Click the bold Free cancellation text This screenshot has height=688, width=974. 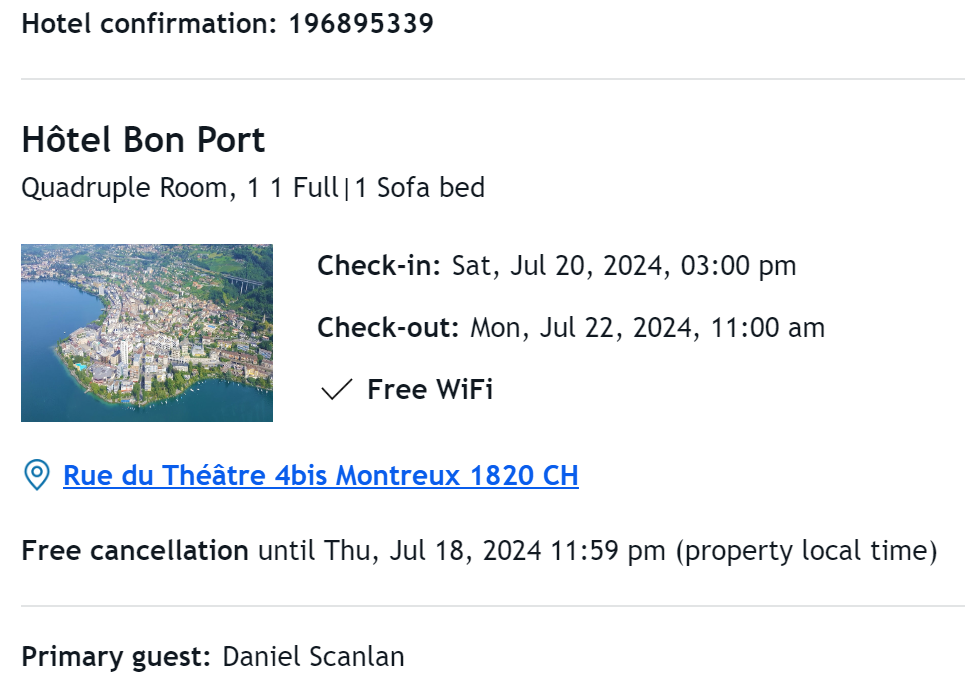click(135, 551)
